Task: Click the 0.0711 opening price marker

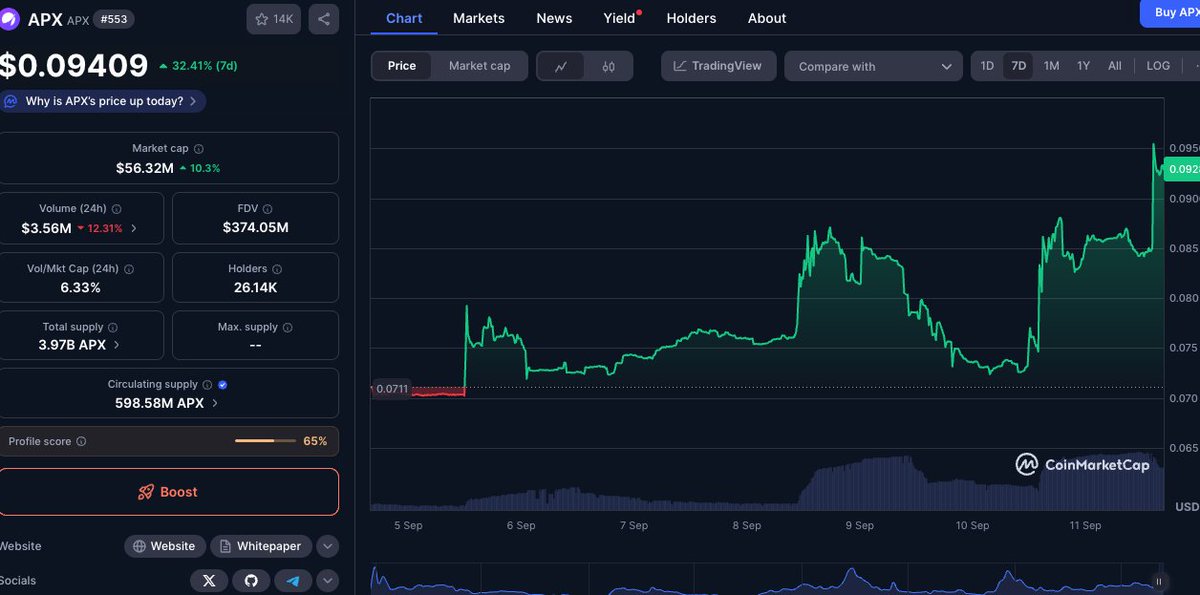Action: click(391, 388)
